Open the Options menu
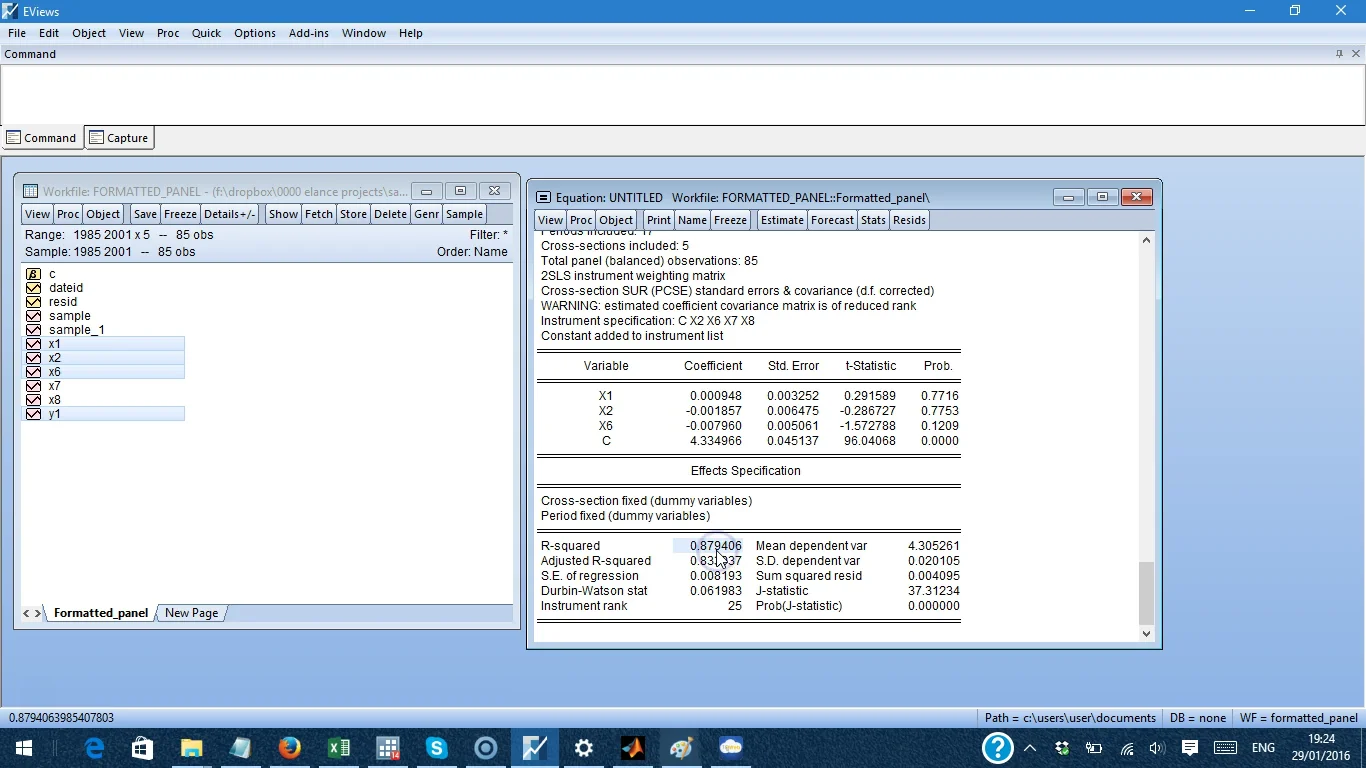1366x768 pixels. click(x=255, y=33)
